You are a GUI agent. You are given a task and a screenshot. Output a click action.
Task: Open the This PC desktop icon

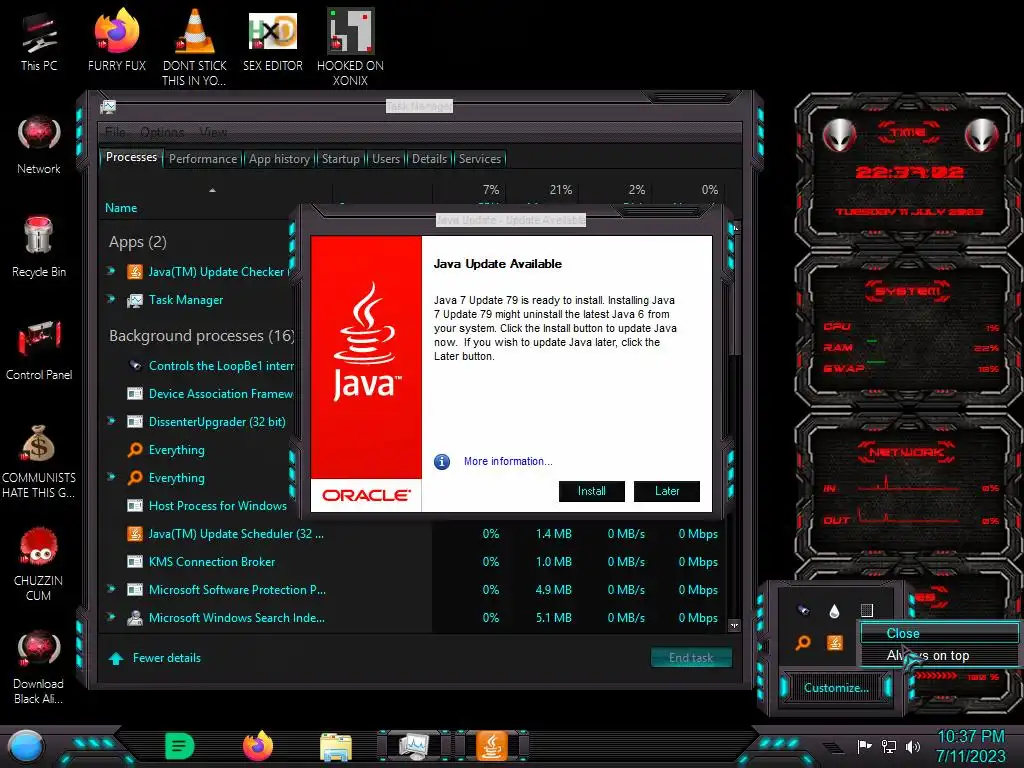(x=39, y=42)
